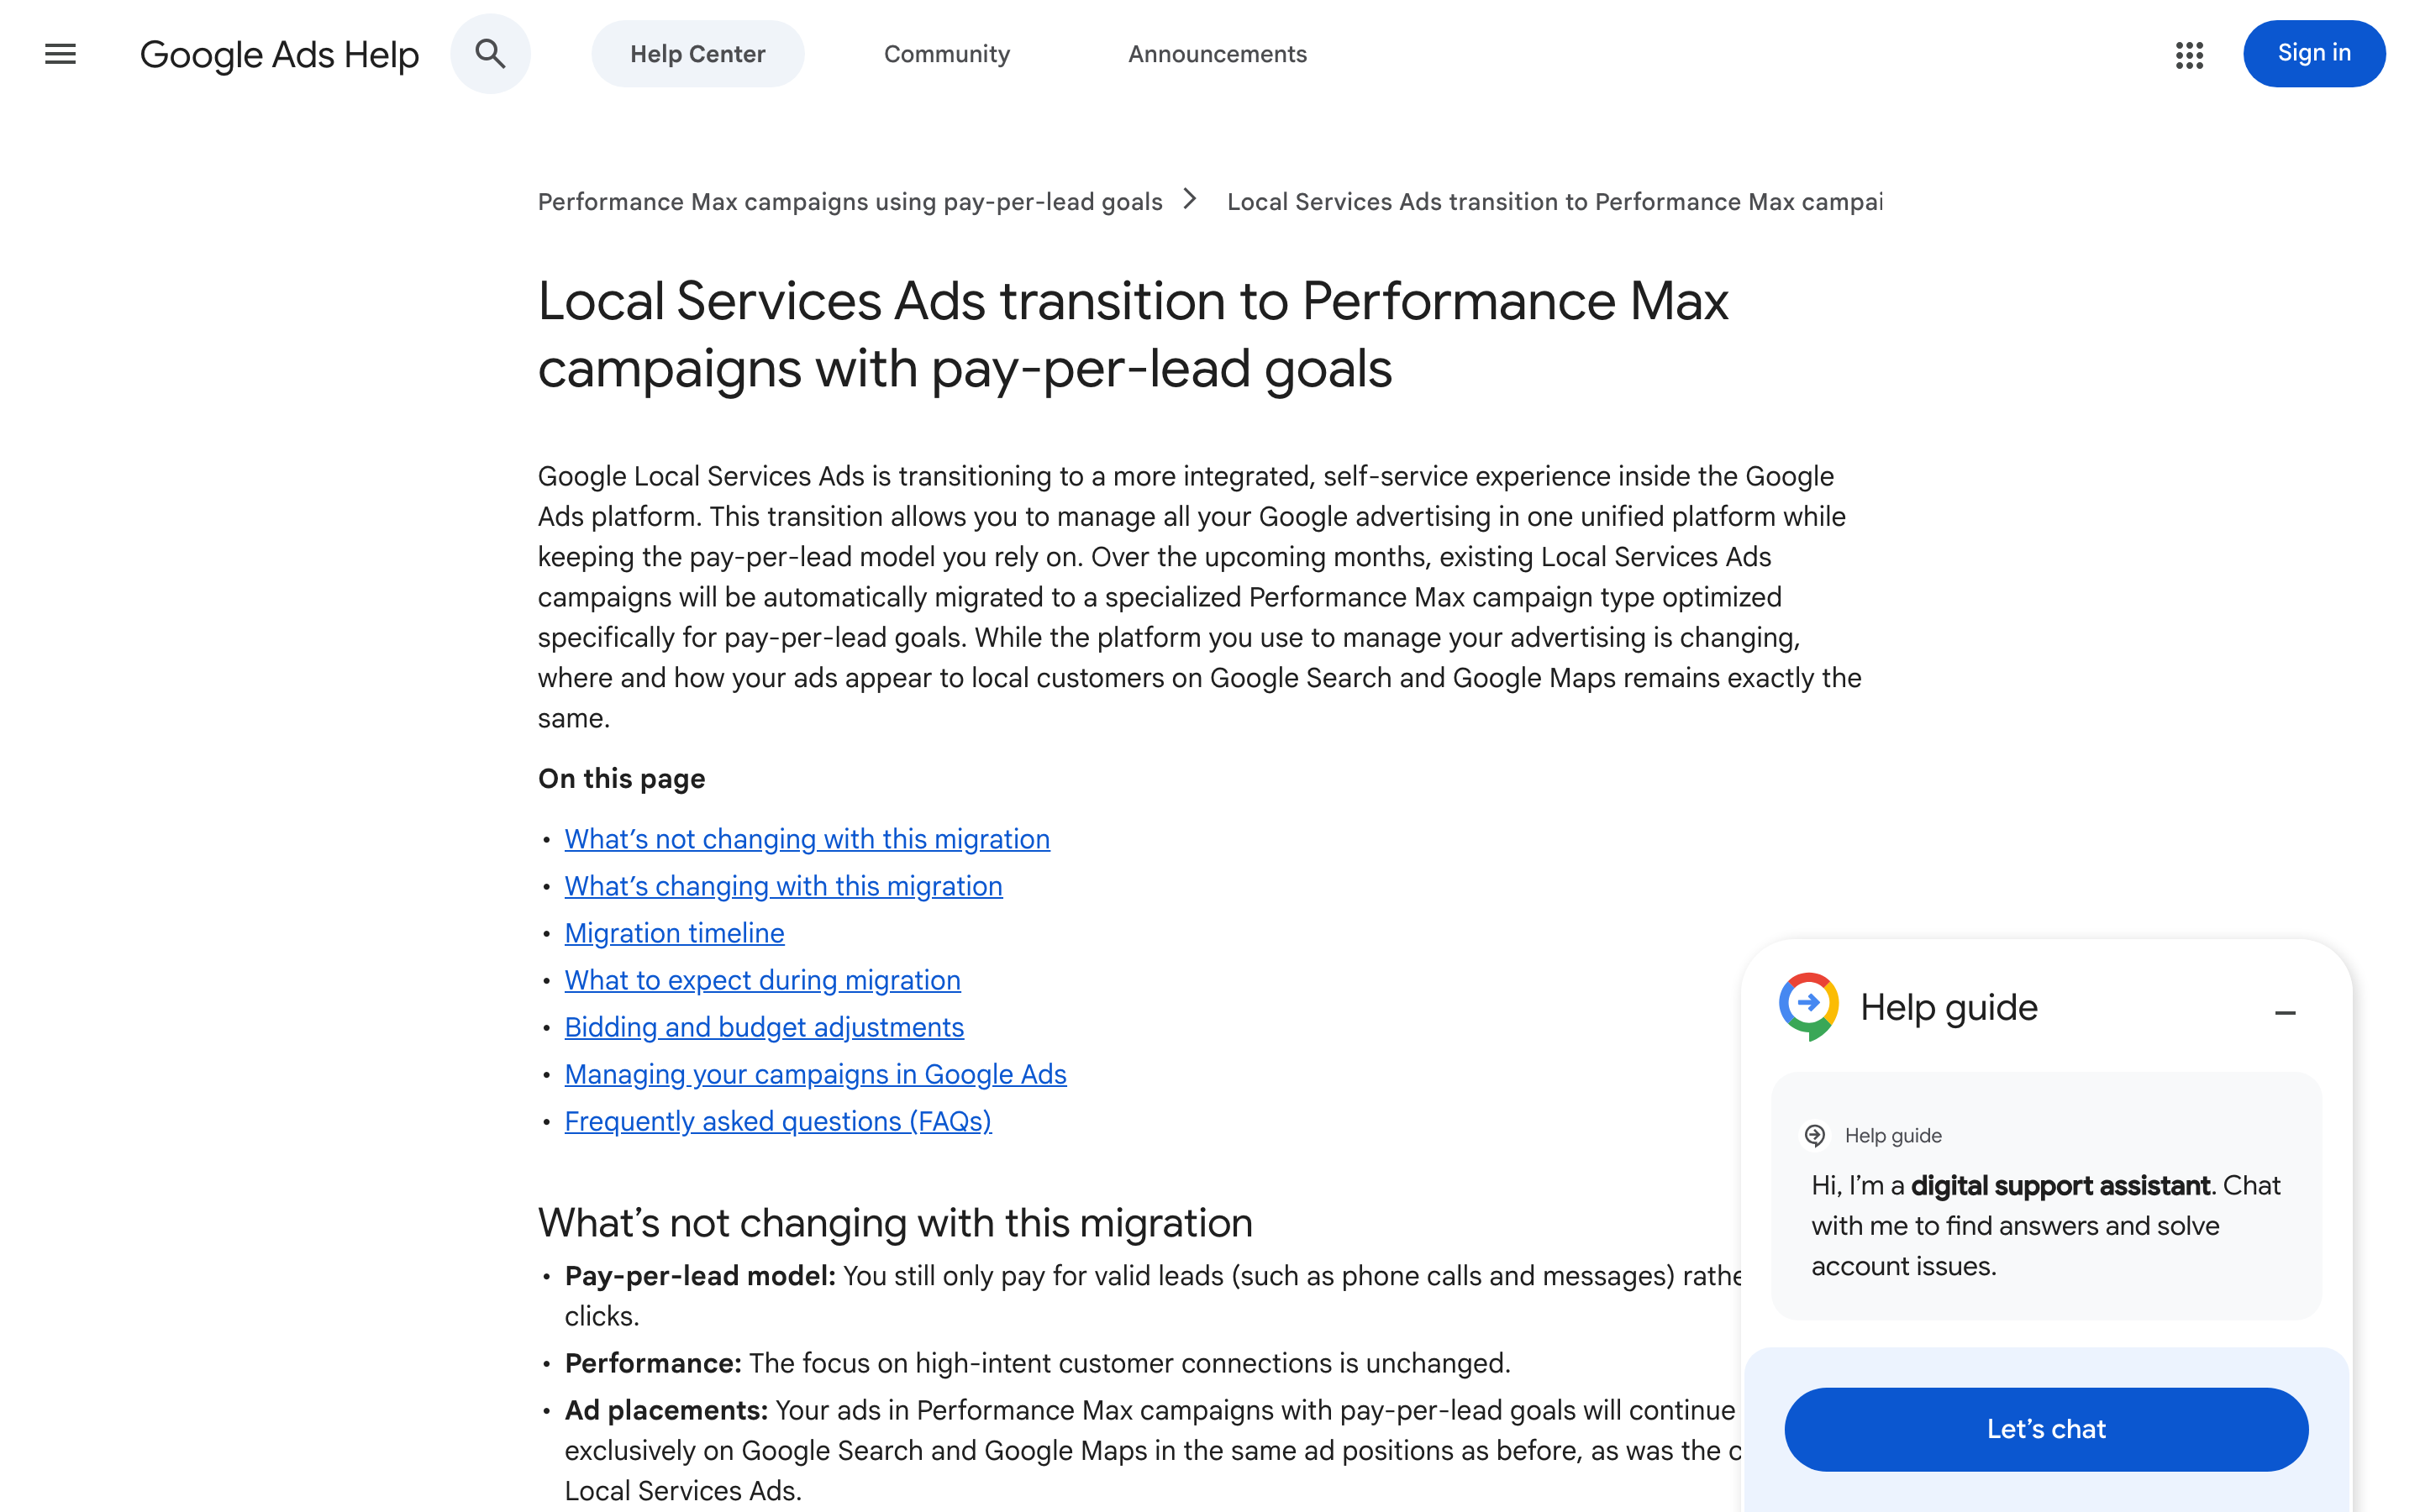
Task: Go to What to expect during migration
Action: (x=762, y=980)
